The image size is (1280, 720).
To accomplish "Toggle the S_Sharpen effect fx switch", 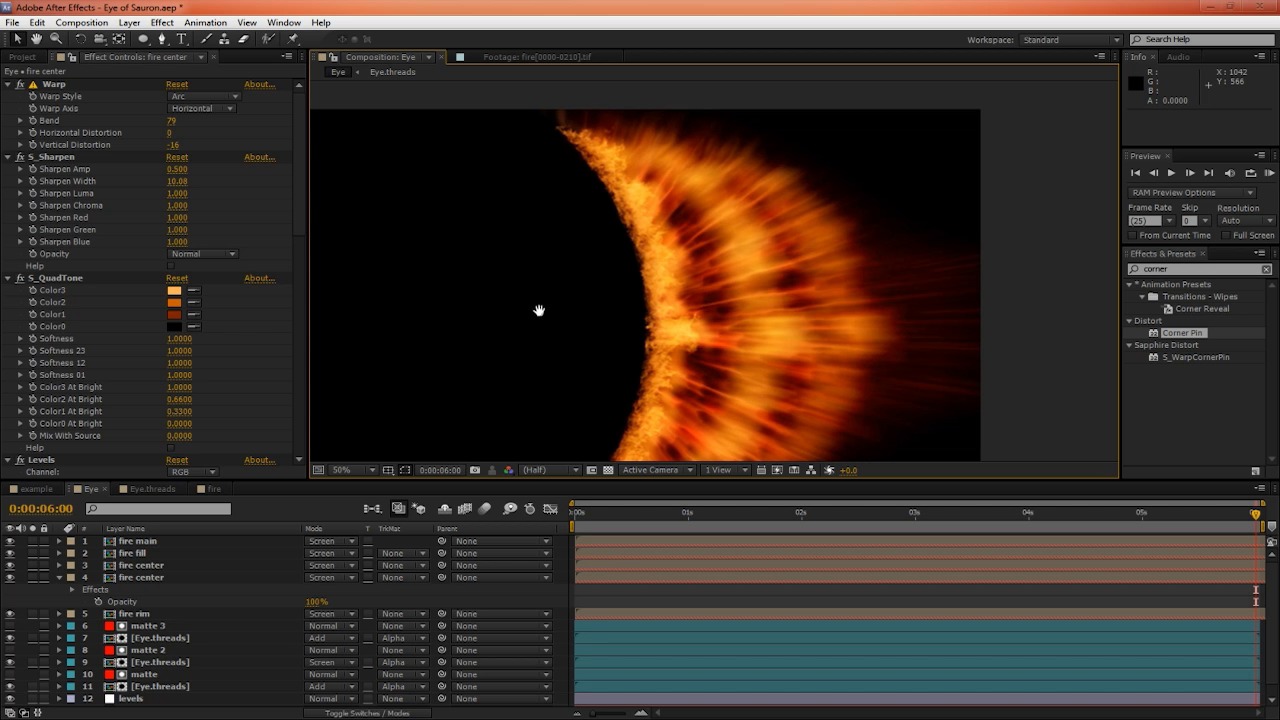I will click(20, 157).
